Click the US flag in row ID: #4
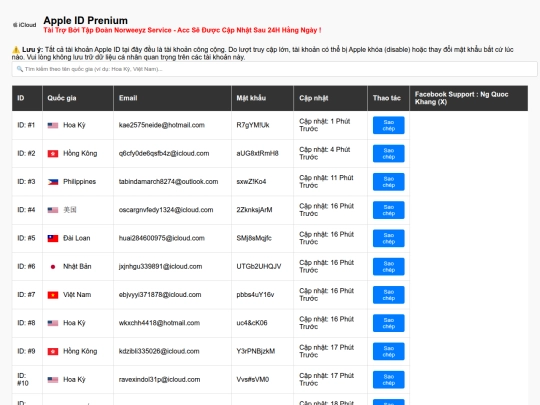 tap(53, 210)
